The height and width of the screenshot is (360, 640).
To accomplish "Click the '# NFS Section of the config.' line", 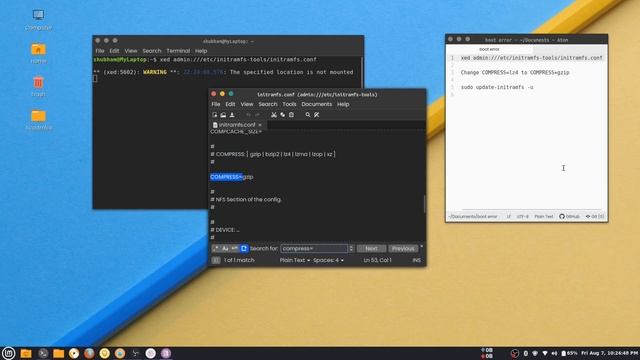I will tap(246, 200).
